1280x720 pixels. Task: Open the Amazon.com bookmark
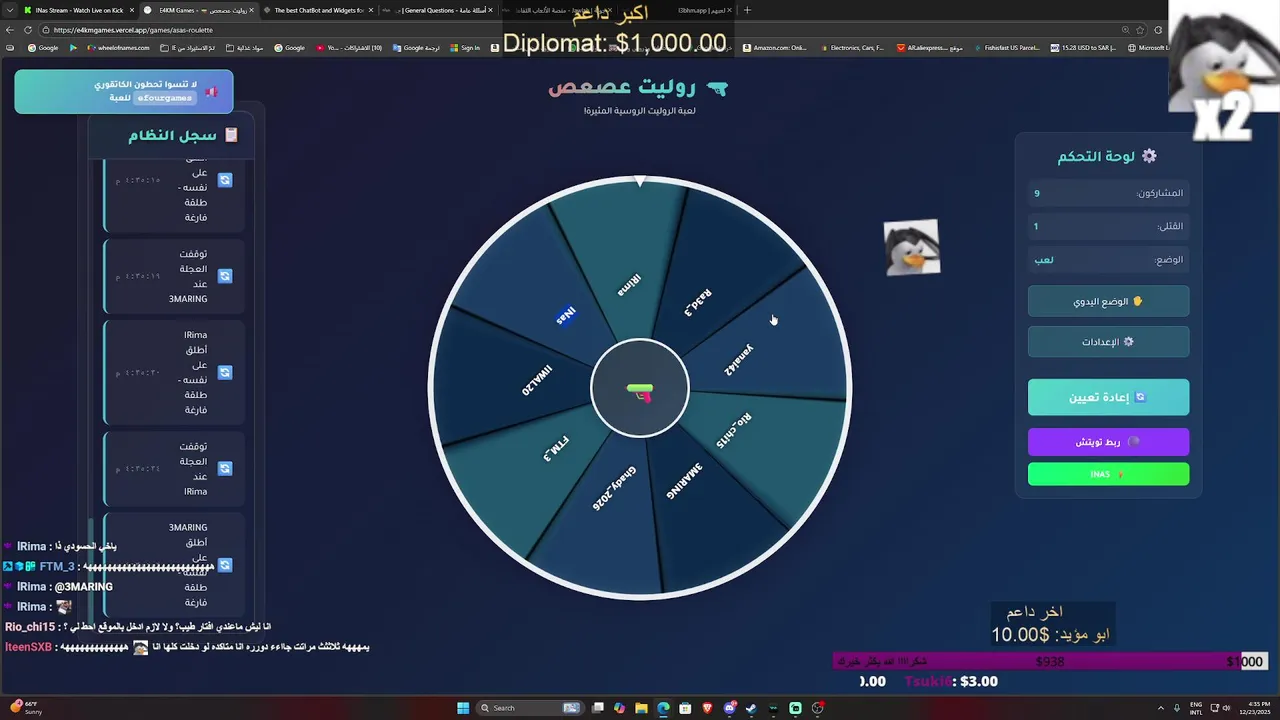[774, 47]
